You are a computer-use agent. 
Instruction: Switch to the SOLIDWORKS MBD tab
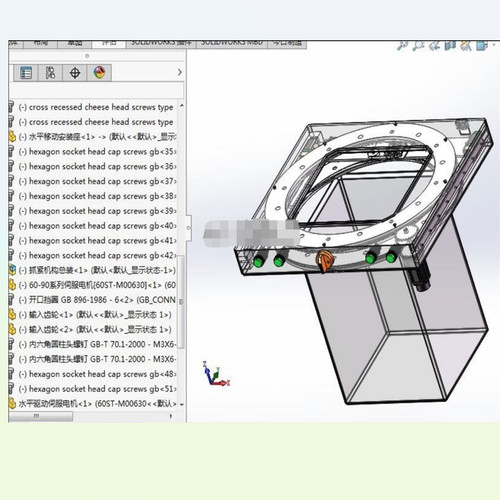click(x=232, y=44)
